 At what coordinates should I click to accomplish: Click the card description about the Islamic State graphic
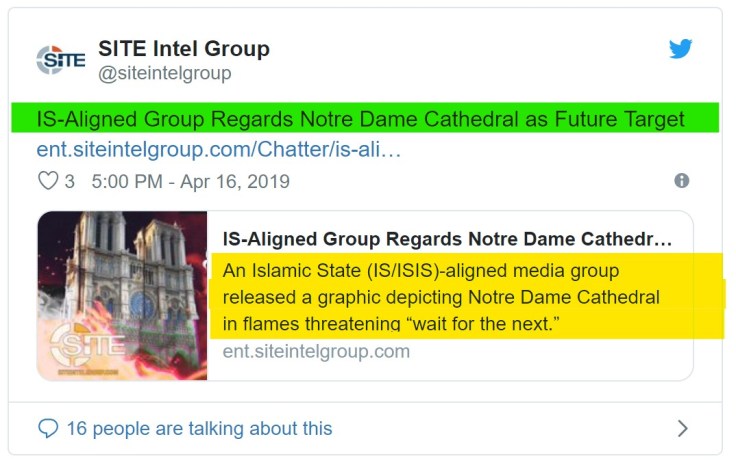pyautogui.click(x=440, y=297)
